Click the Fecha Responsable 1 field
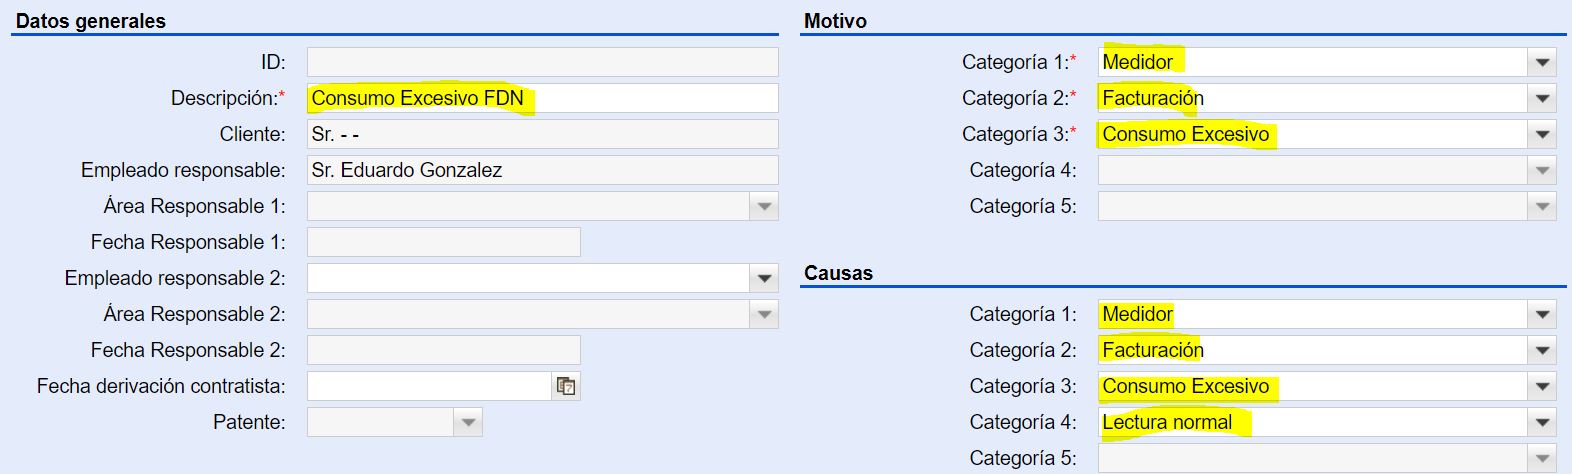 (443, 242)
